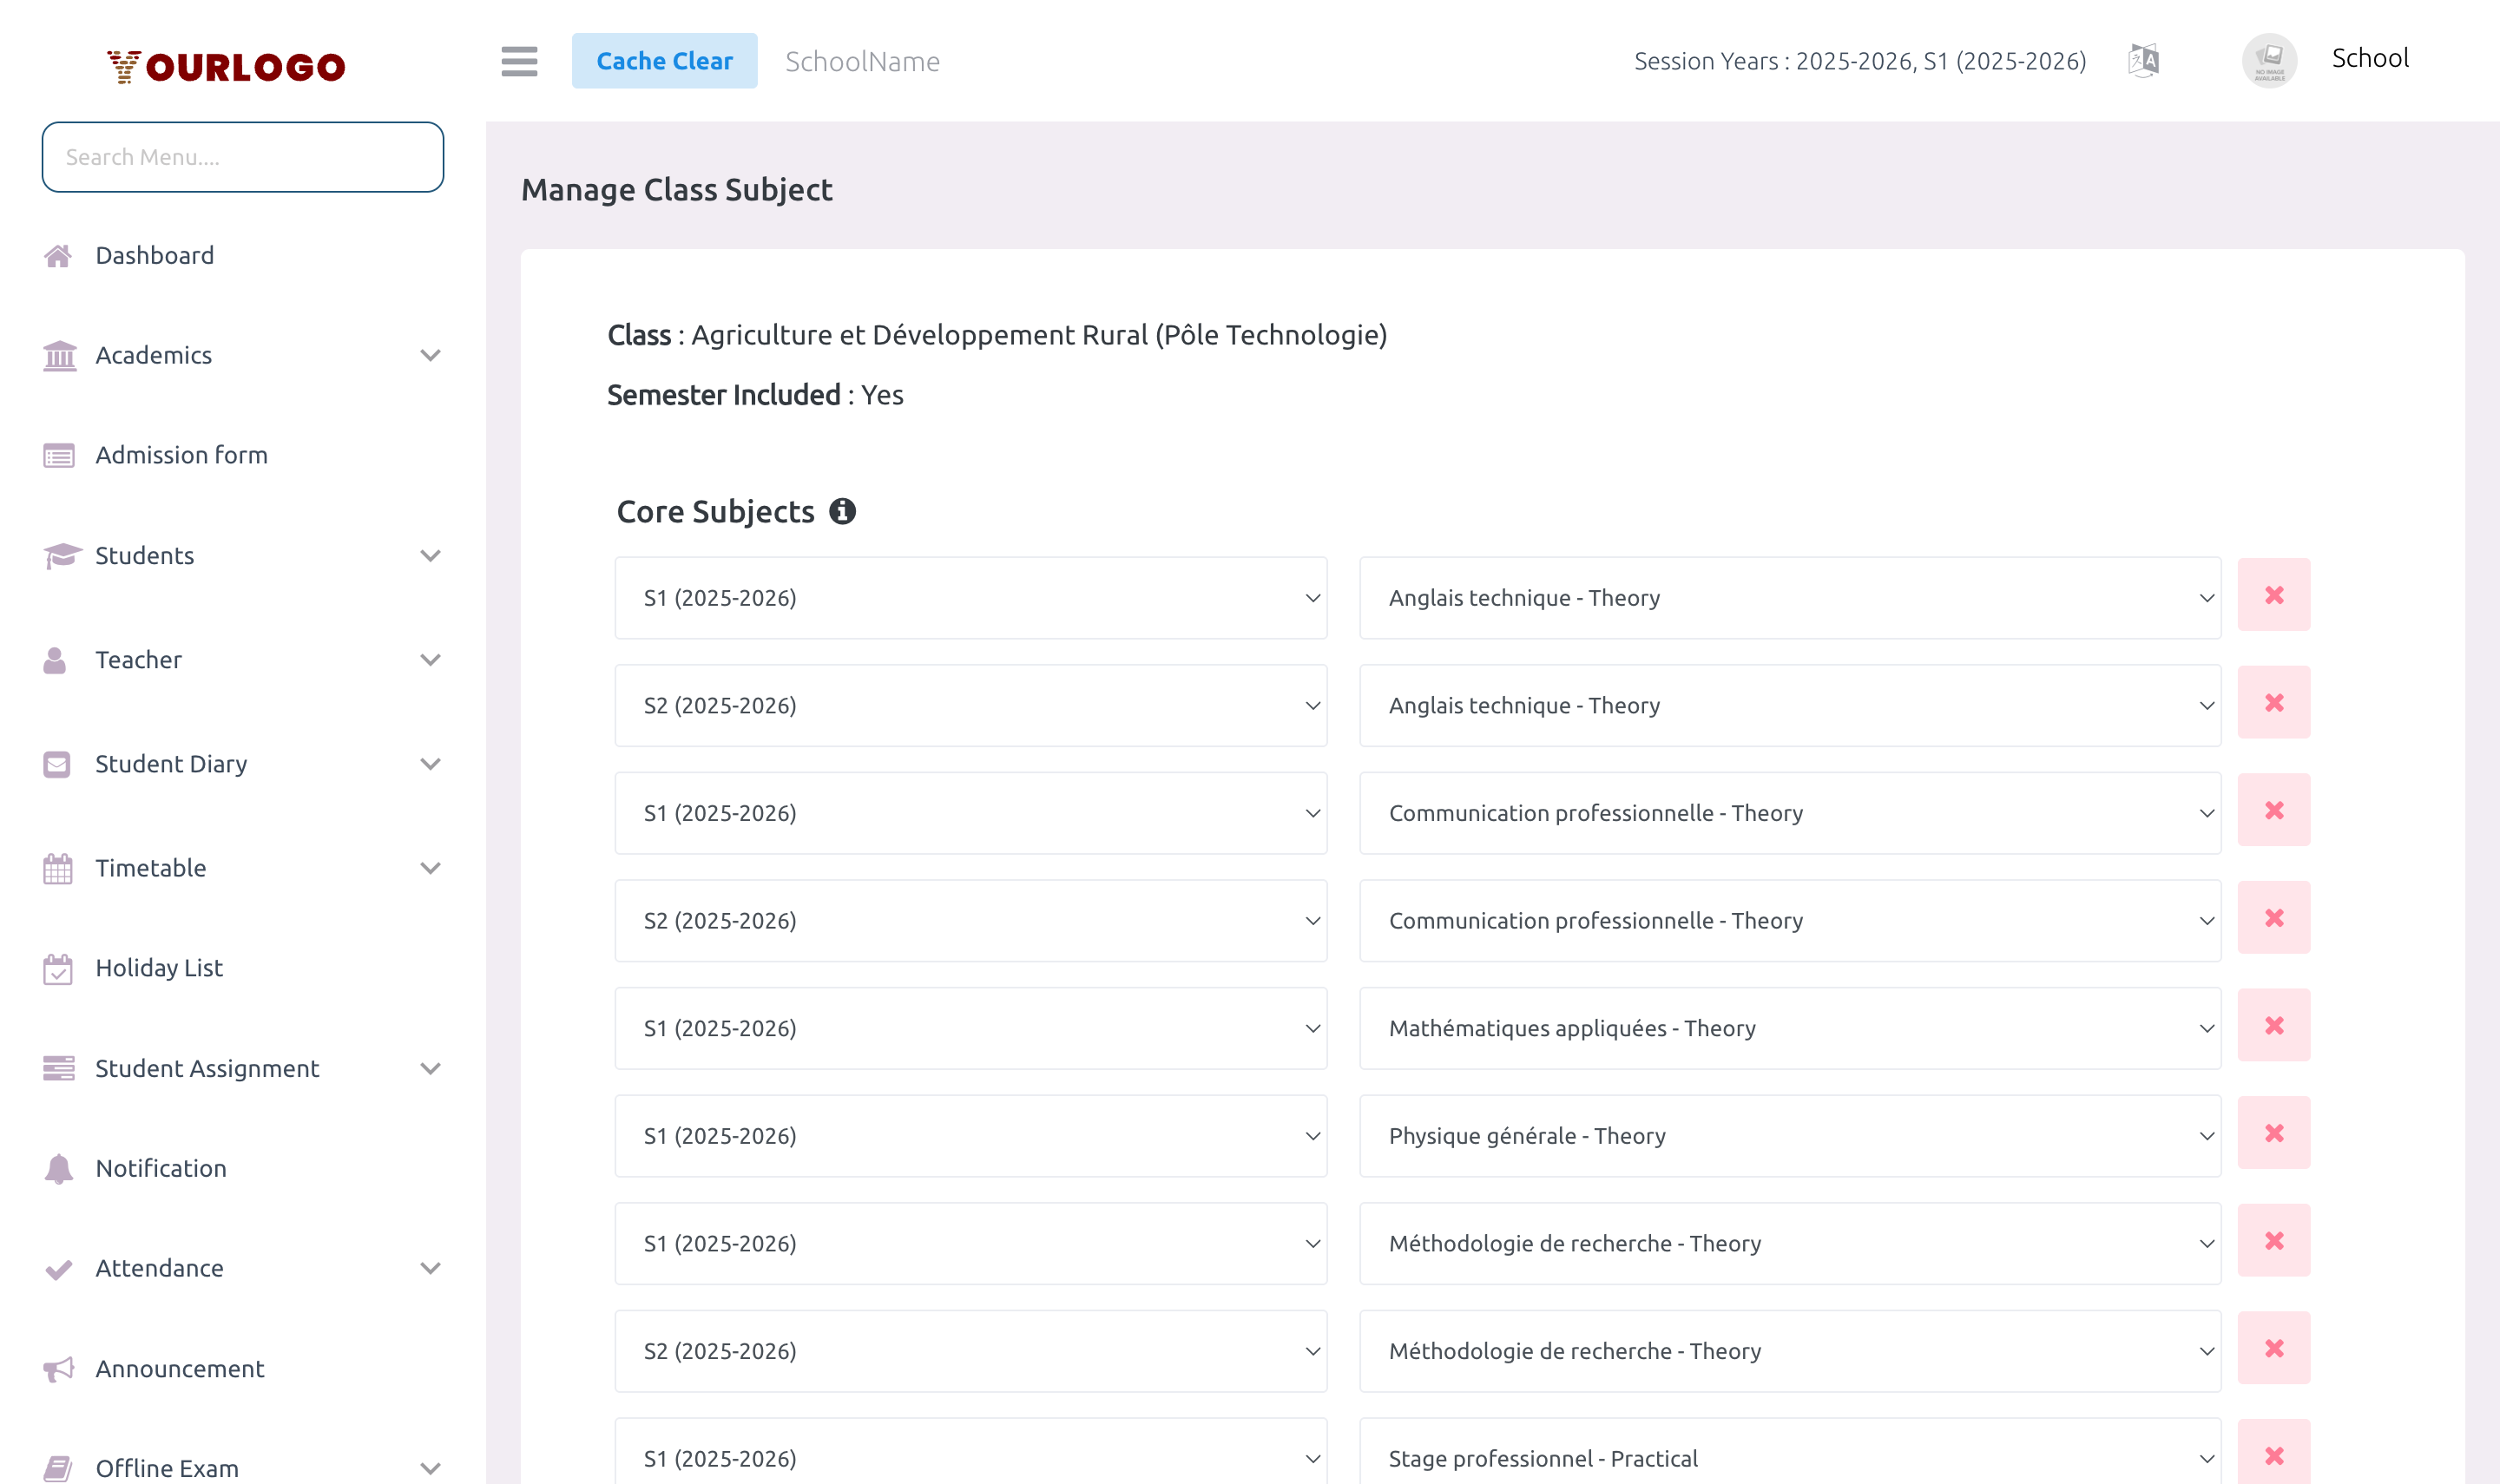The image size is (2500, 1484).
Task: Select Admission form in the sidebar
Action: [181, 455]
